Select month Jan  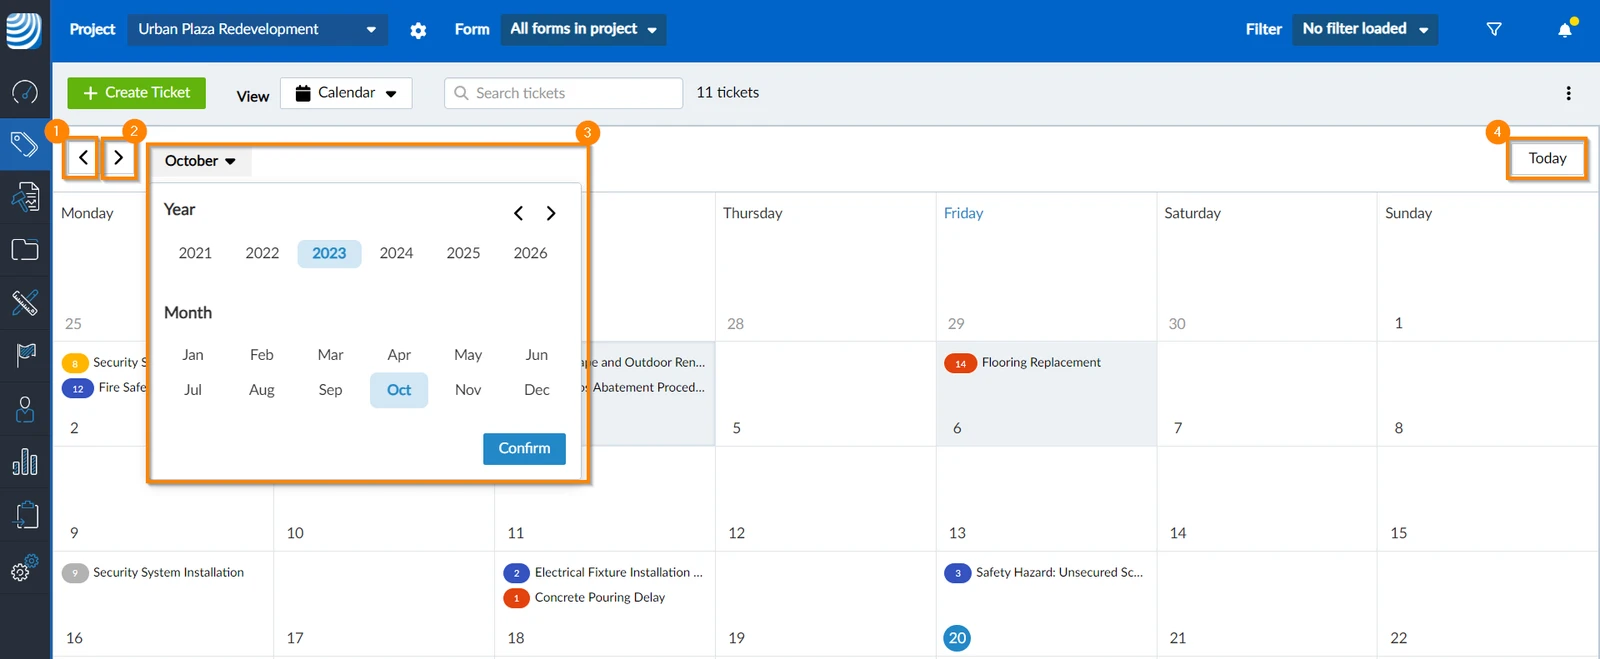[x=193, y=355]
